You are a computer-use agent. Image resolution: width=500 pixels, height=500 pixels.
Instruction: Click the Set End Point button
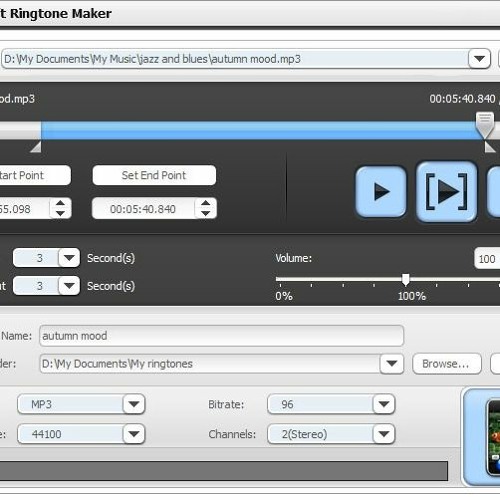pos(154,175)
